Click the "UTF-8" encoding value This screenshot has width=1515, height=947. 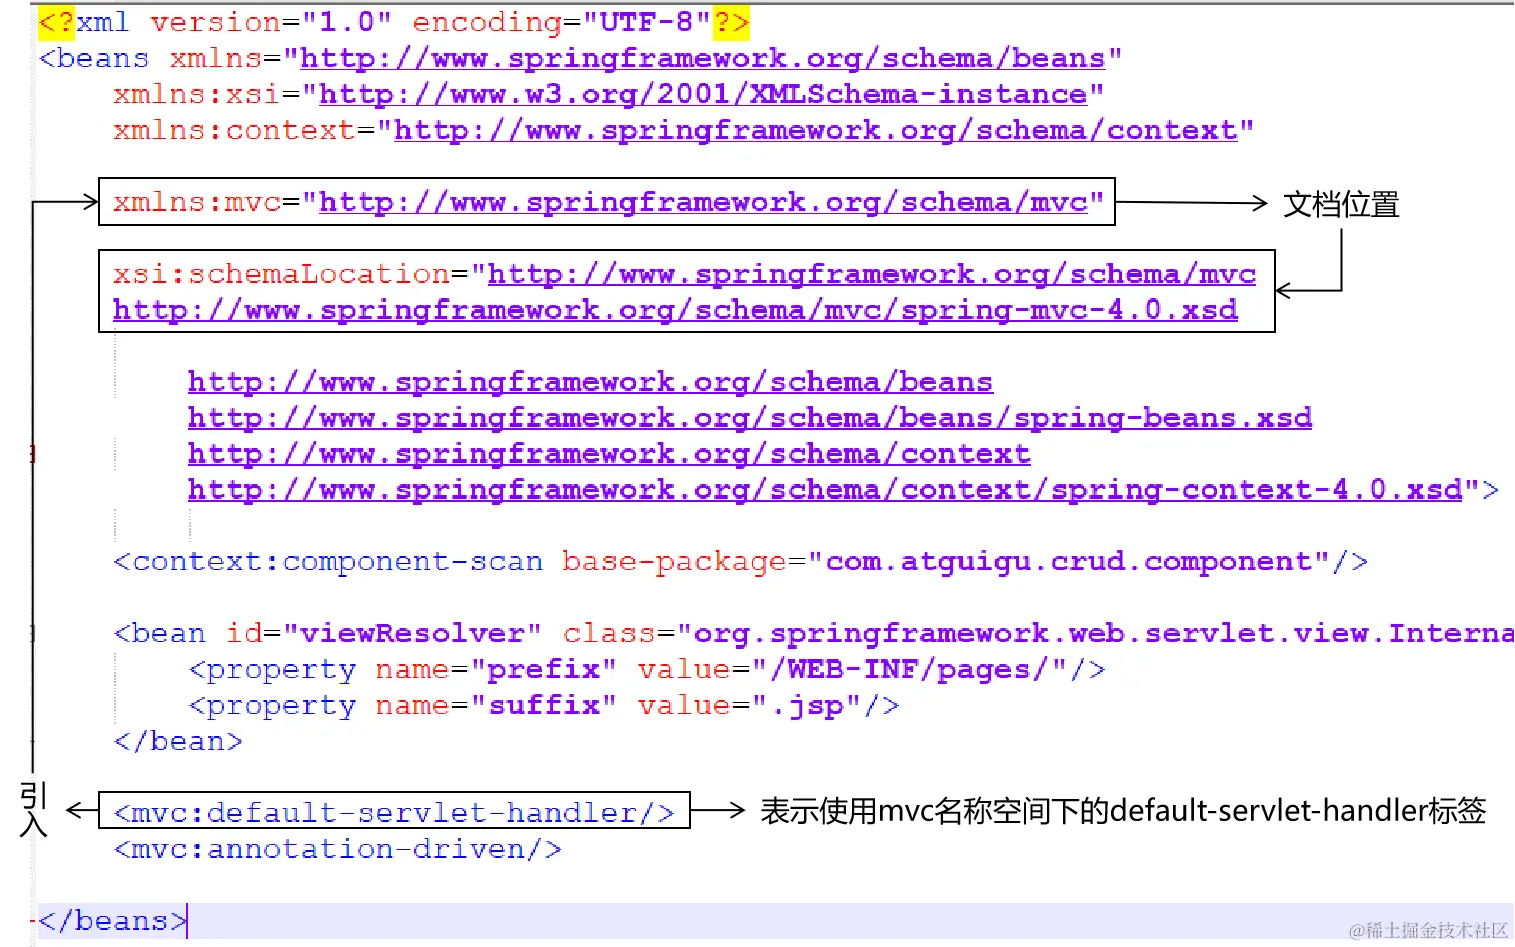(646, 23)
